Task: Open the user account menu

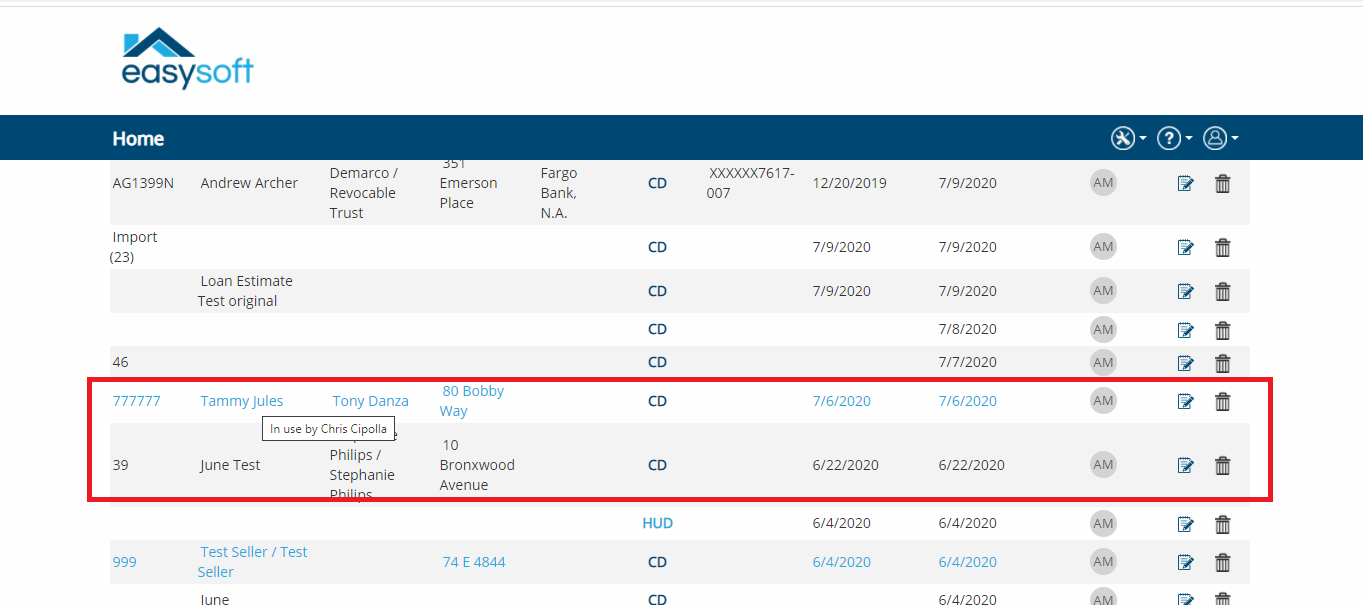Action: [1220, 138]
